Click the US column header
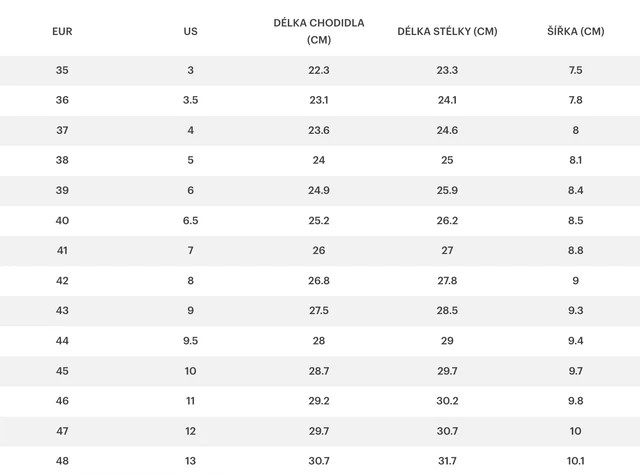The width and height of the screenshot is (640, 475). click(x=190, y=31)
